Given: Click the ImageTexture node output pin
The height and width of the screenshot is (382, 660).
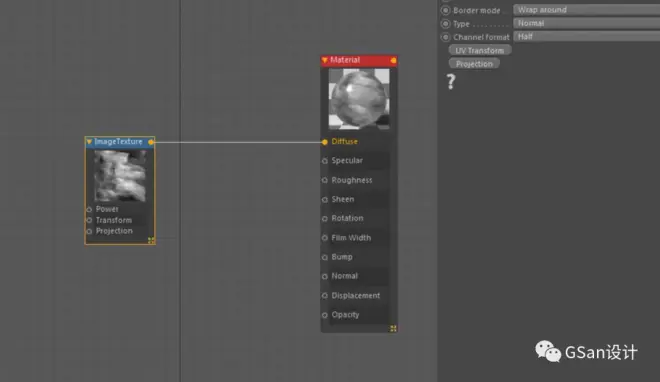Looking at the screenshot, I should pos(151,142).
